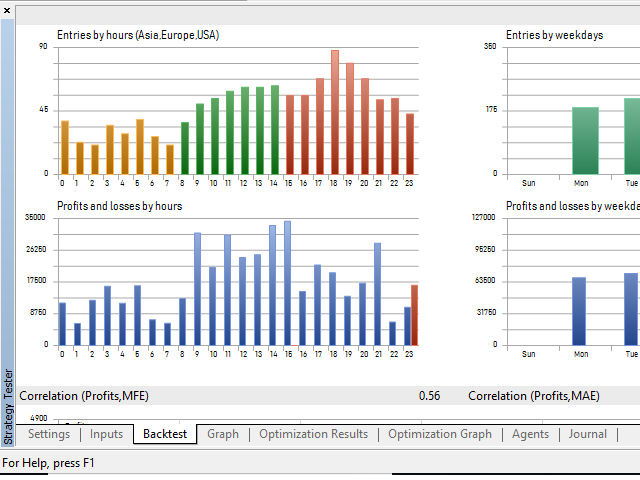The height and width of the screenshot is (480, 640).
Task: Select the Monday bar in Entries by weekdays
Action: pos(585,140)
